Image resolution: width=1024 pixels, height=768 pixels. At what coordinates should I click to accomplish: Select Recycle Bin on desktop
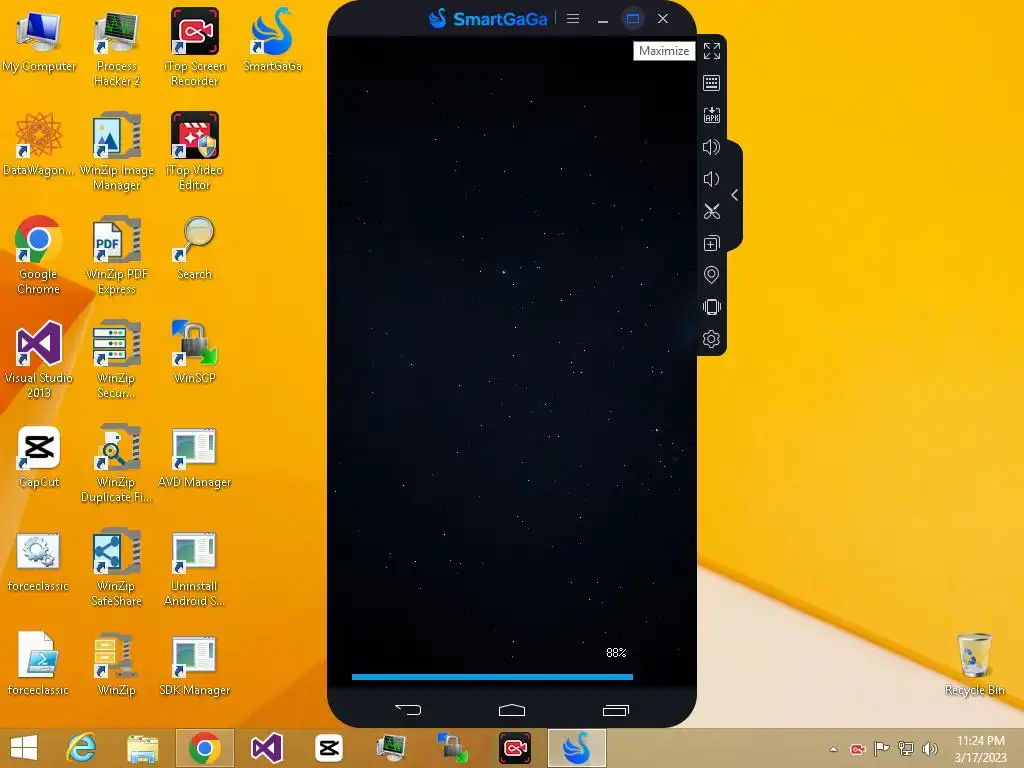point(974,664)
